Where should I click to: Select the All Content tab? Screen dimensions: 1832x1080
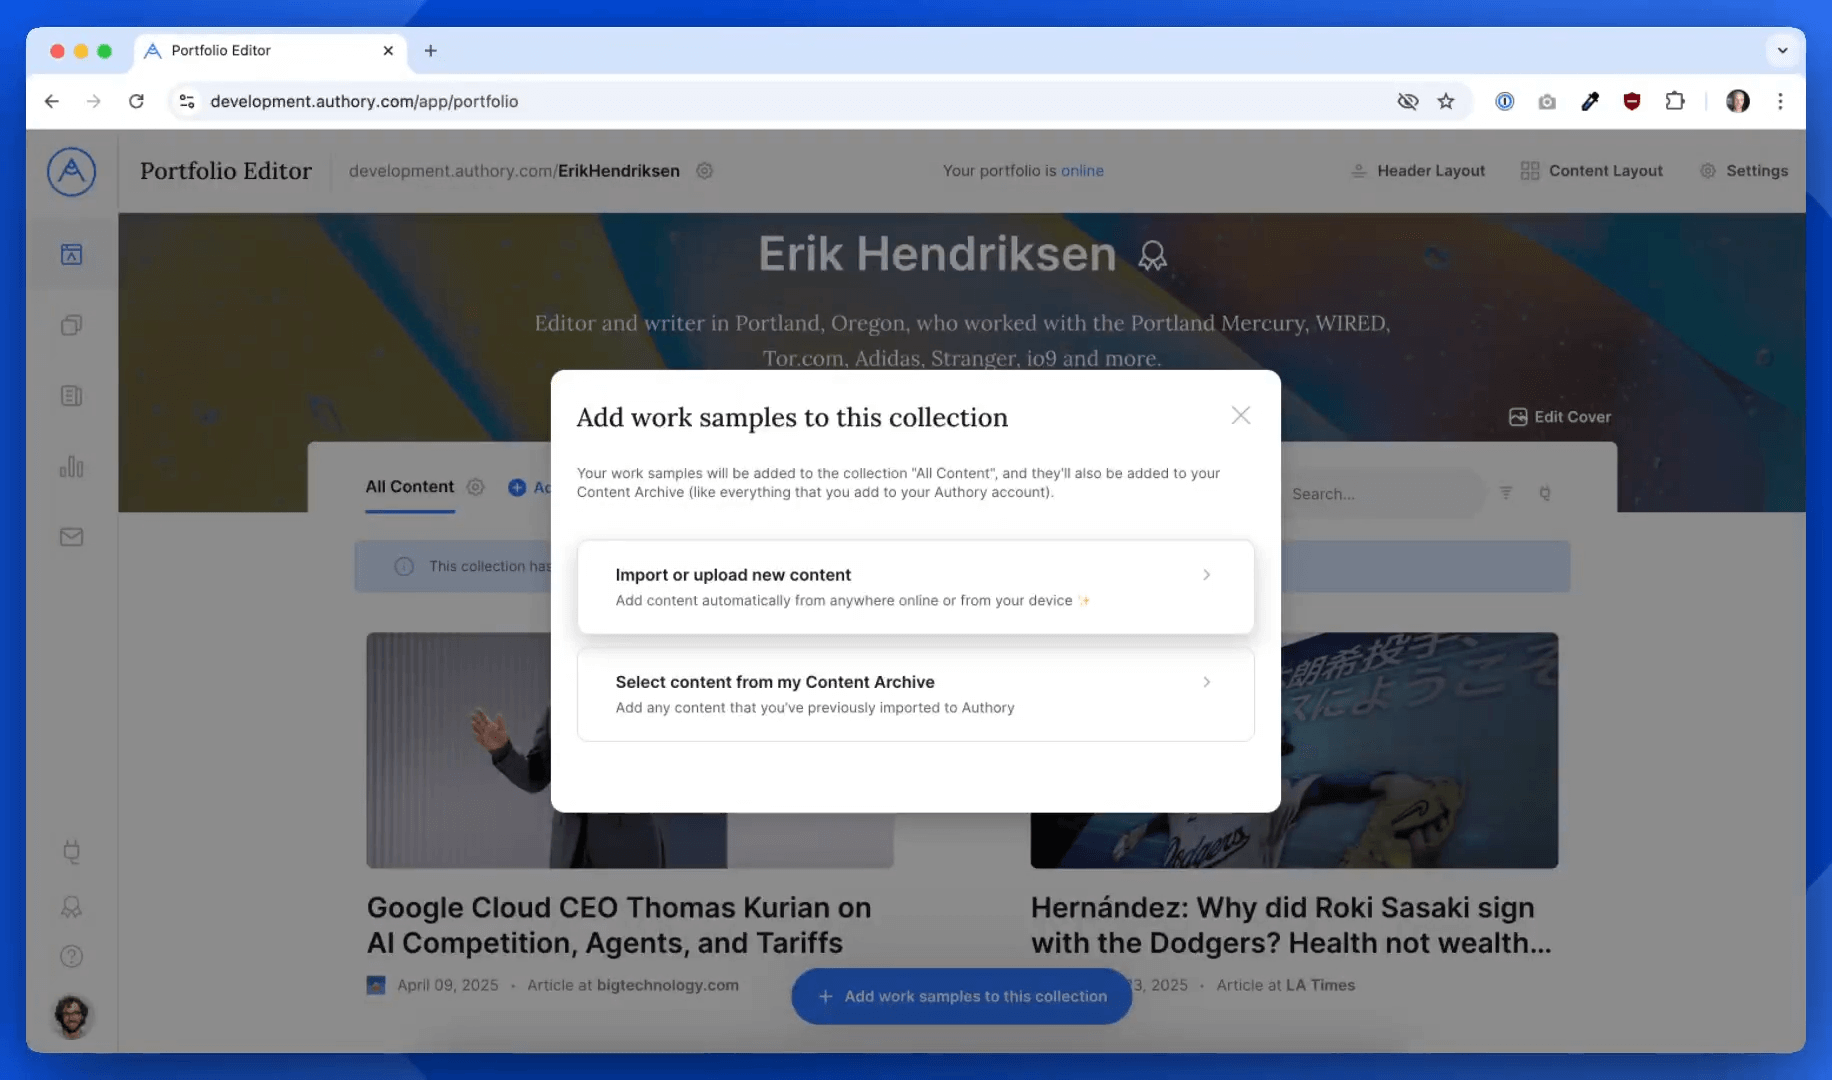pyautogui.click(x=409, y=487)
